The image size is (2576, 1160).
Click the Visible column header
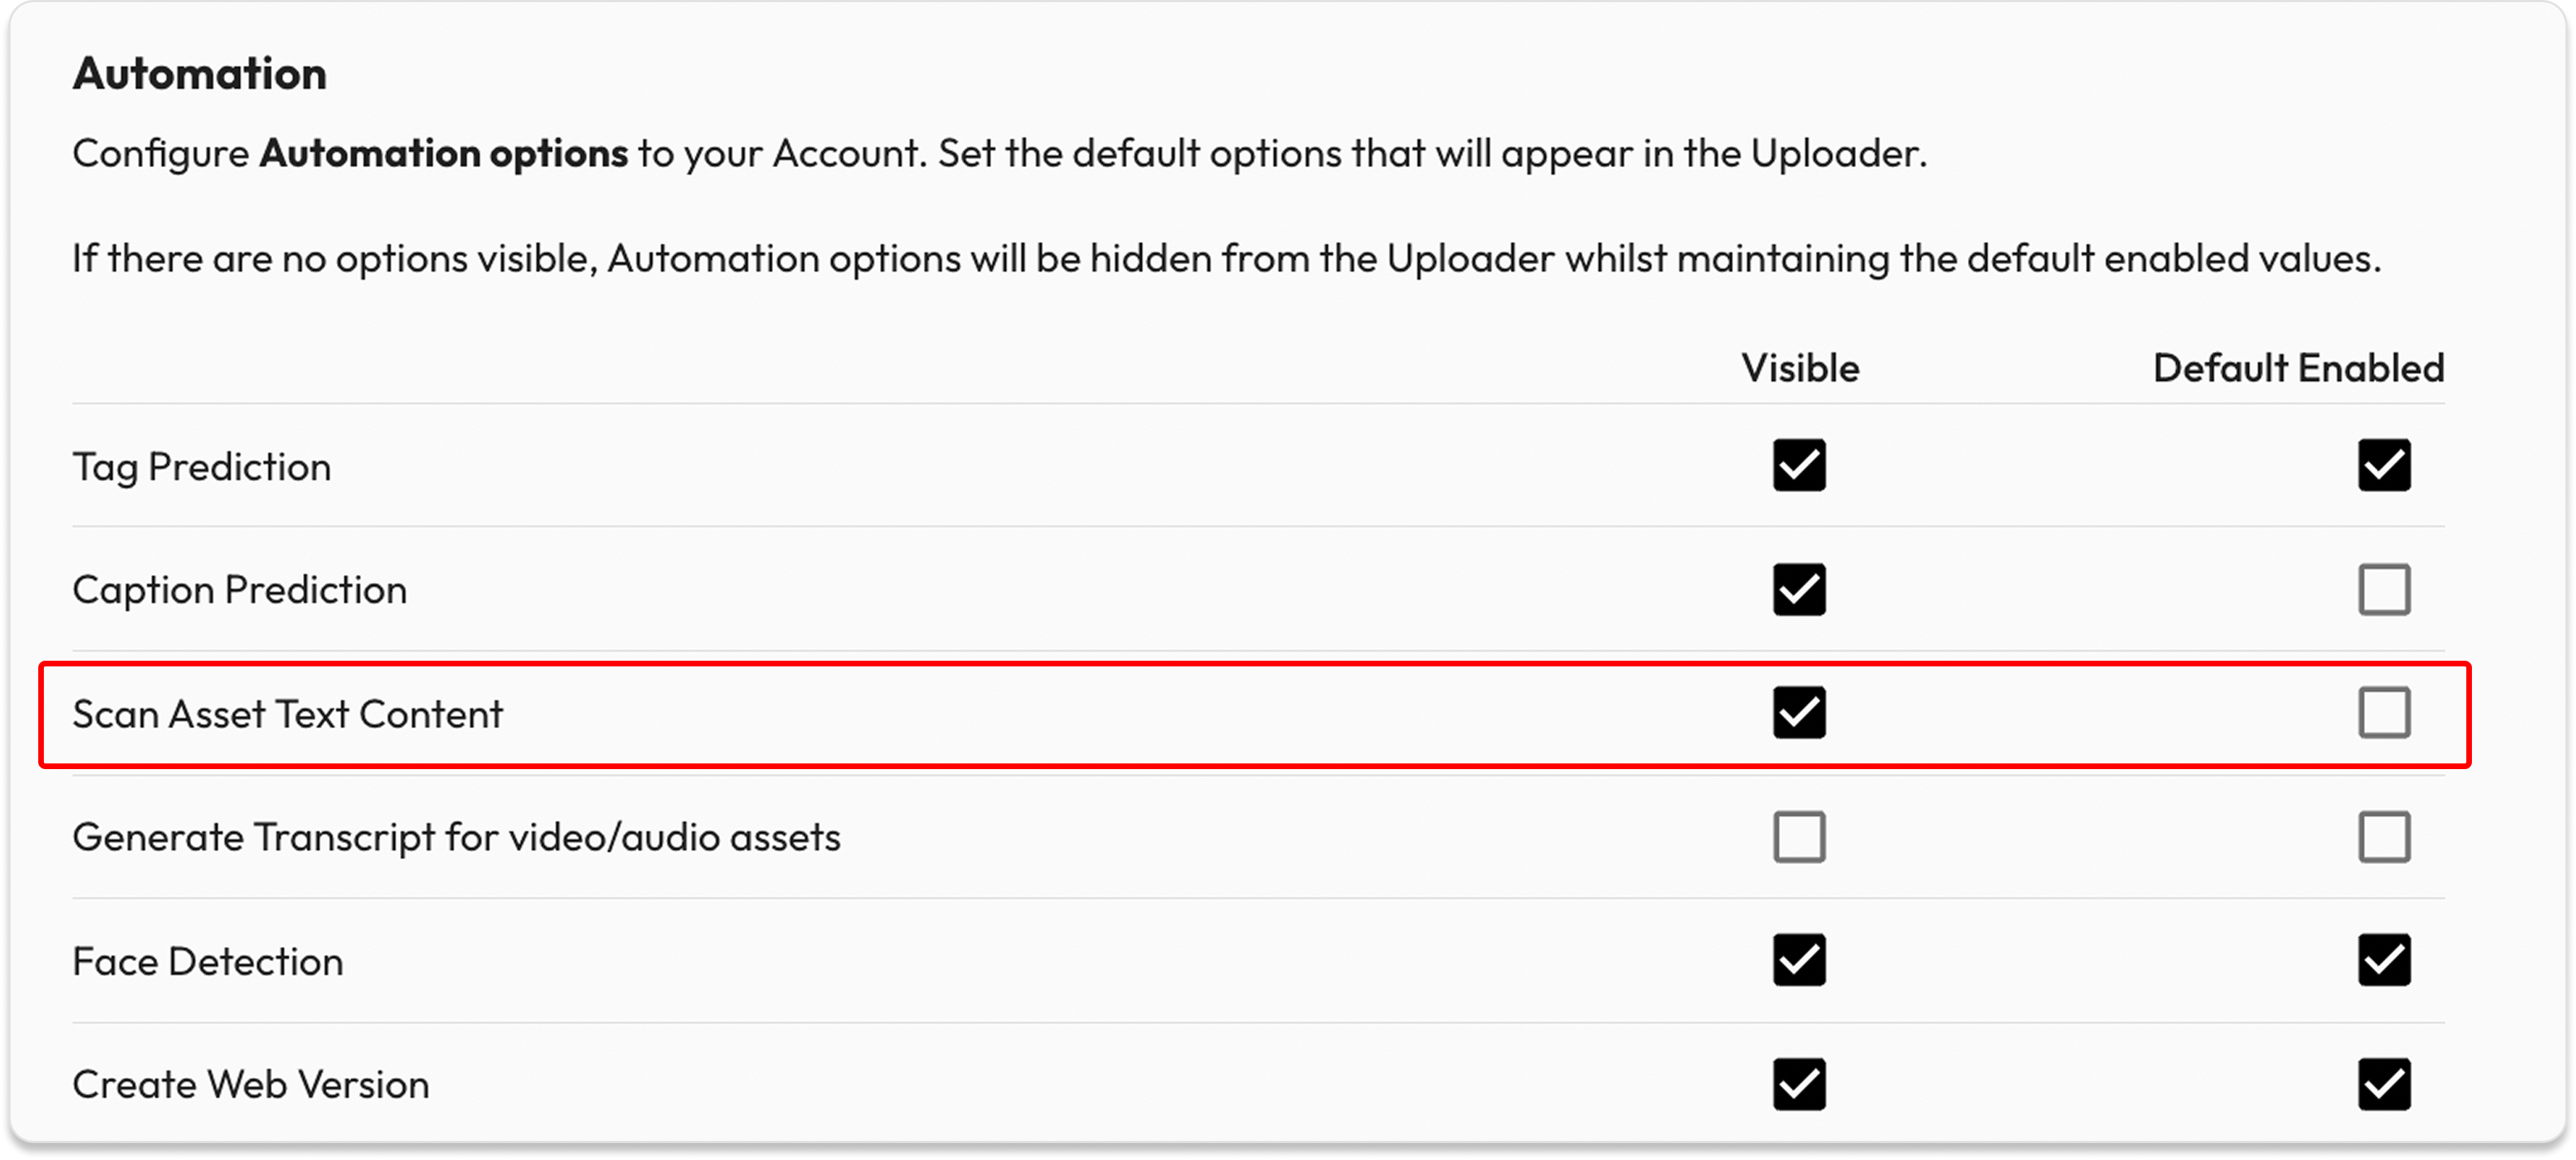pos(1800,368)
